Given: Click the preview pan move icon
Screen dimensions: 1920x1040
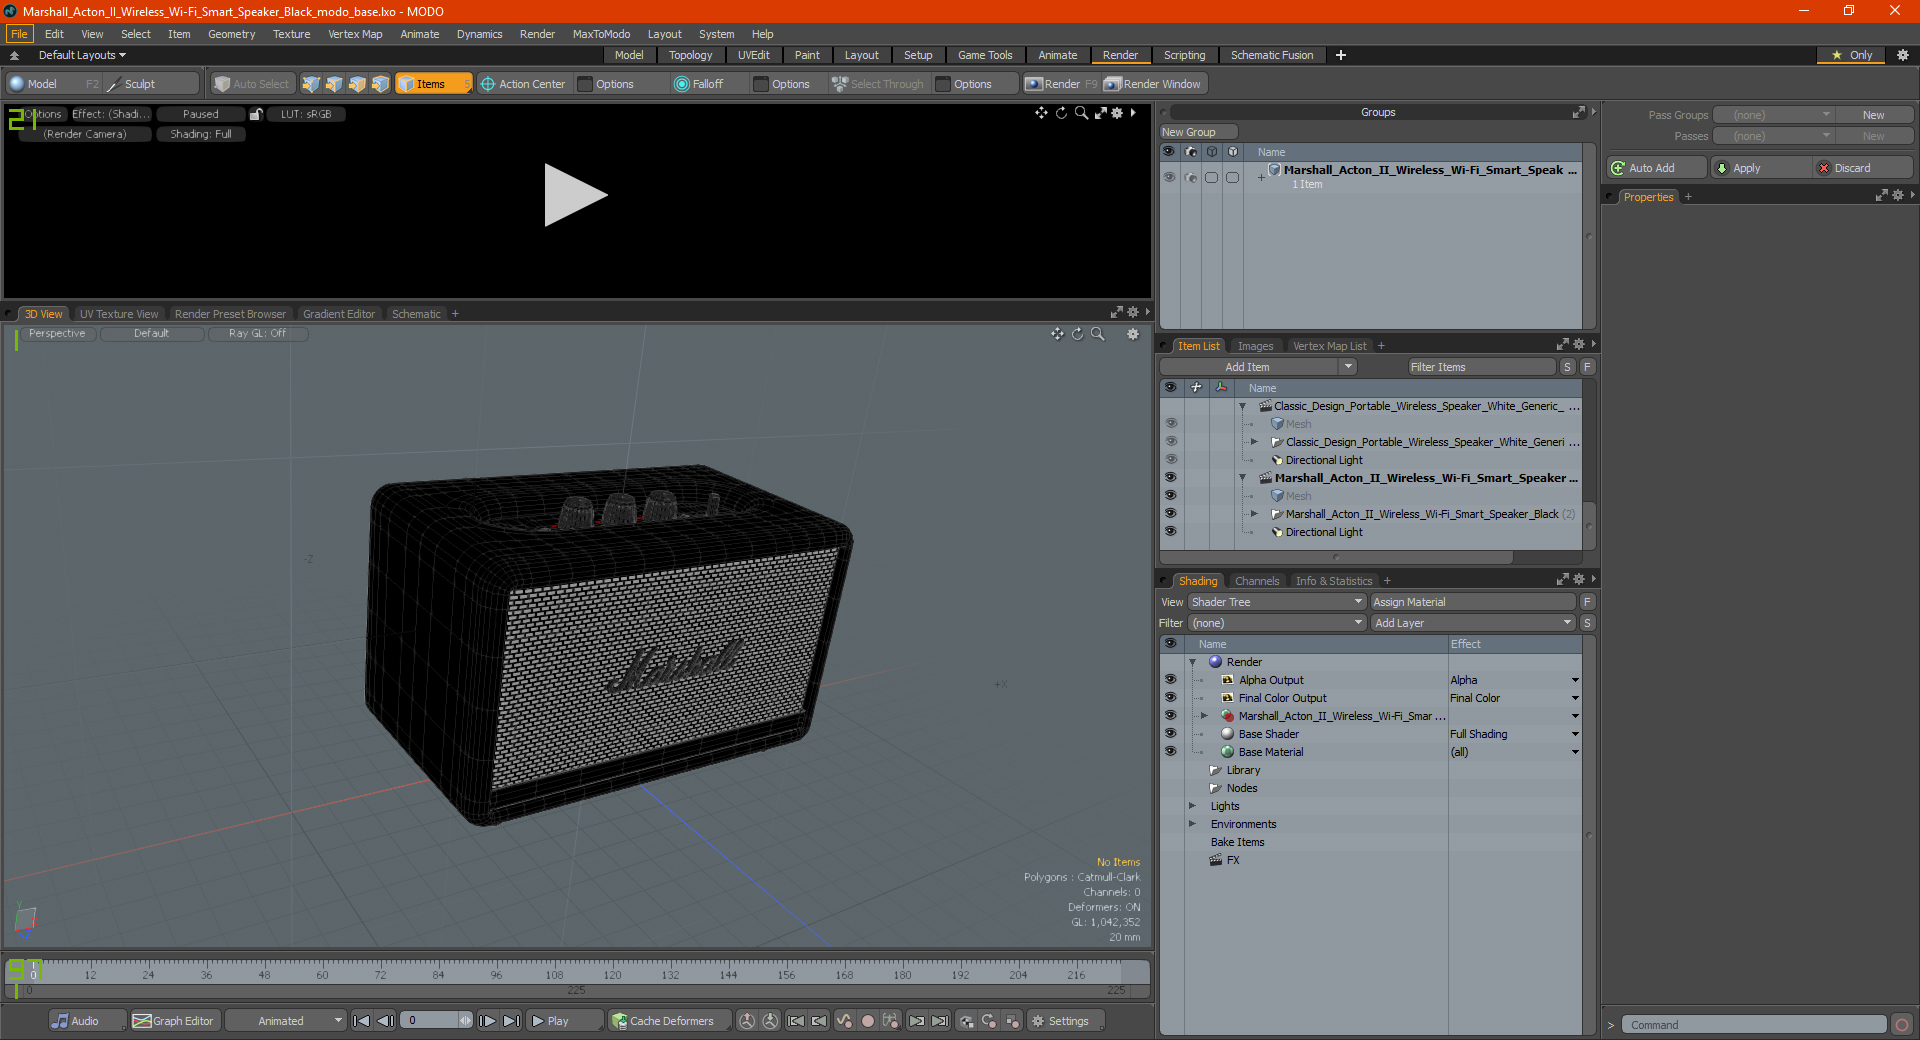Looking at the screenshot, I should pyautogui.click(x=1042, y=113).
